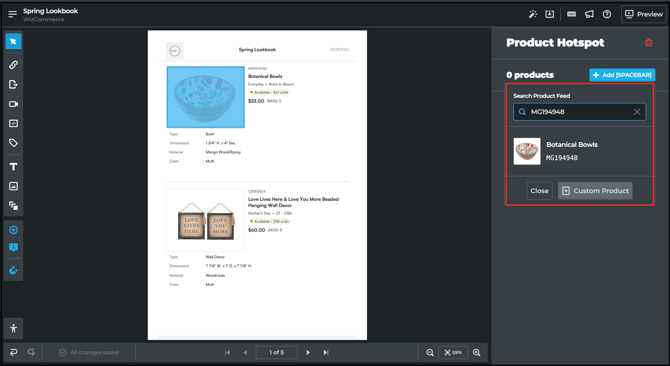Select the pointer selection tool

click(x=13, y=41)
